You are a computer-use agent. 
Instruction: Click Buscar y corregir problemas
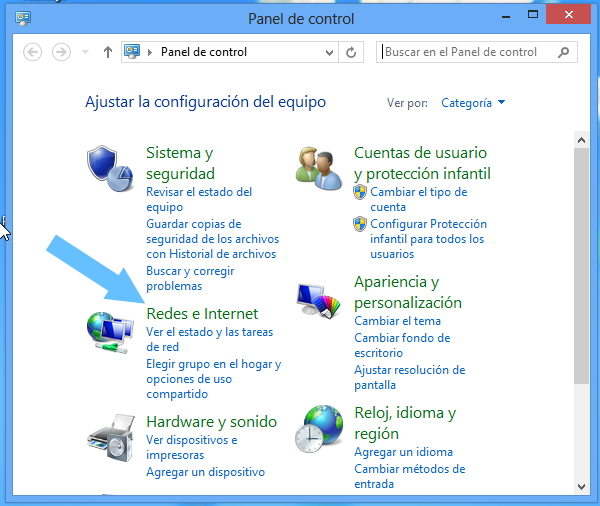pos(190,278)
